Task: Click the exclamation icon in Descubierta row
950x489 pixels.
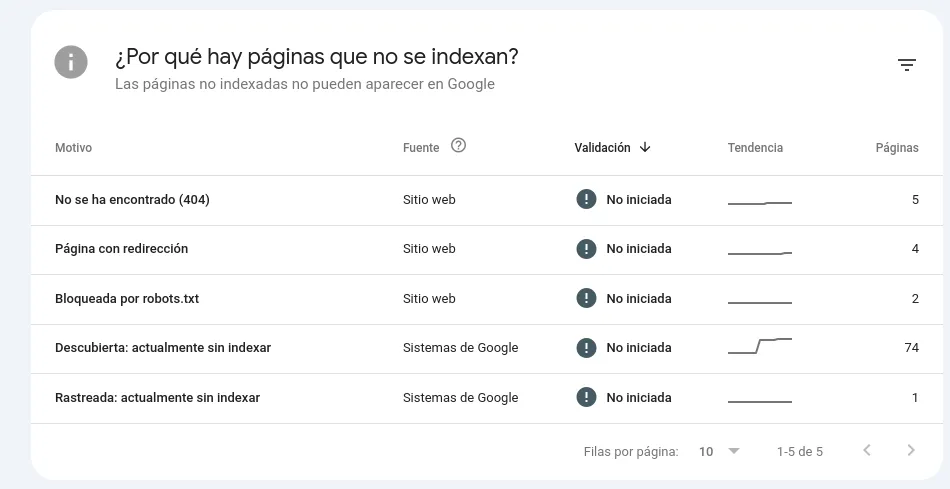Action: click(586, 348)
